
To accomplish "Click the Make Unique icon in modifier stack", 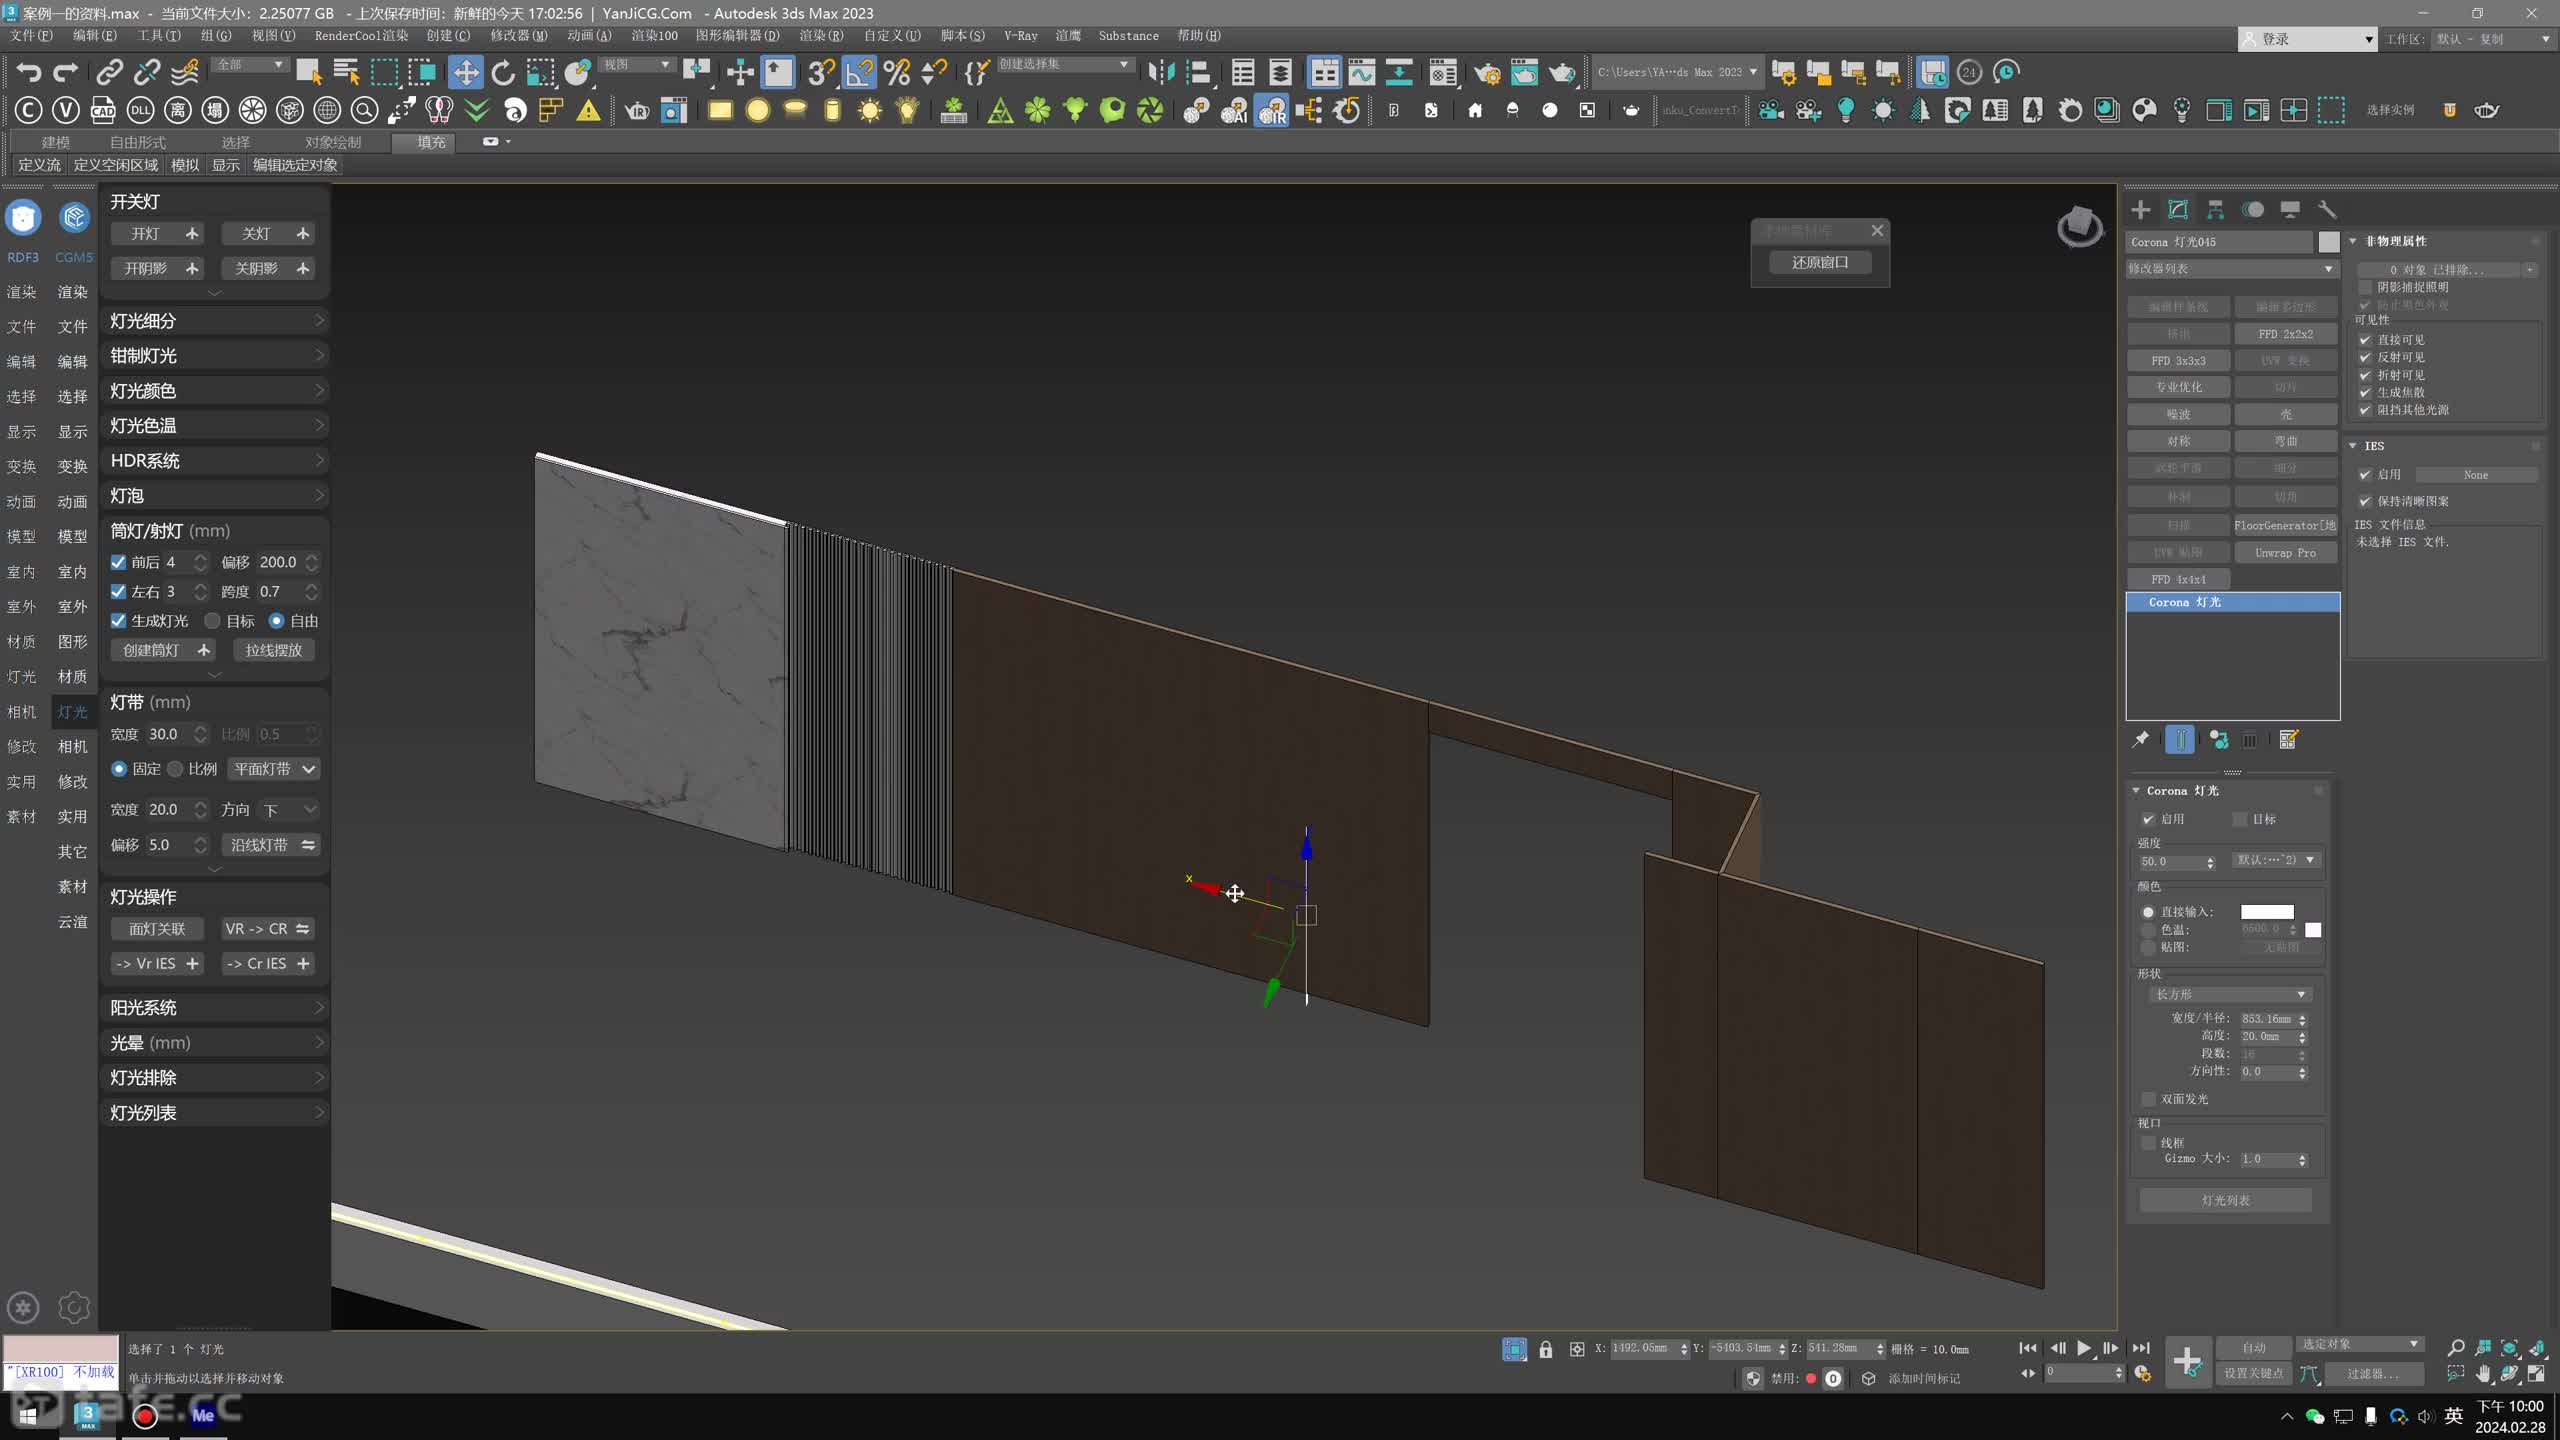I will 2219,739.
